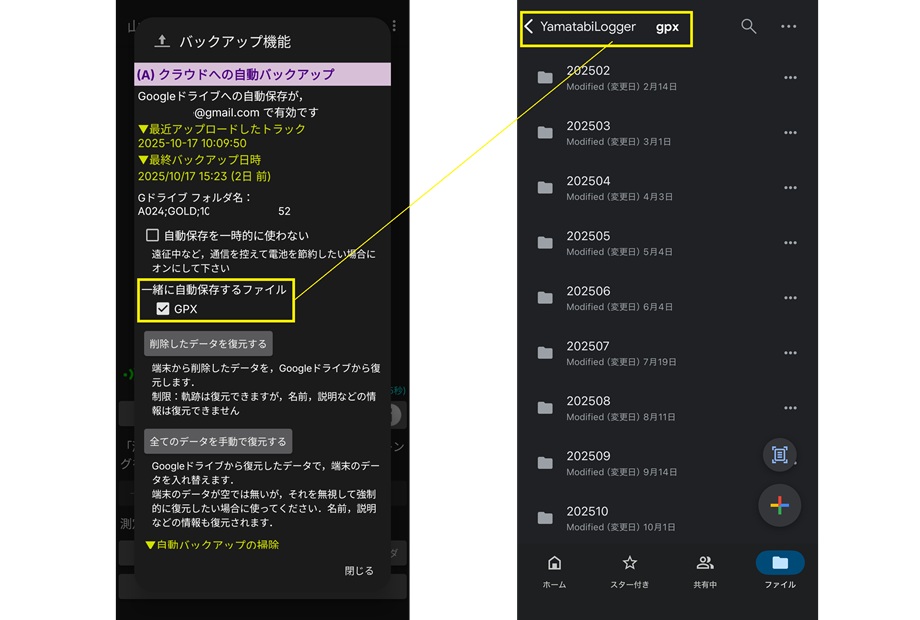The height and width of the screenshot is (620, 920).
Task: Open more options for folder 202505
Action: (x=790, y=243)
